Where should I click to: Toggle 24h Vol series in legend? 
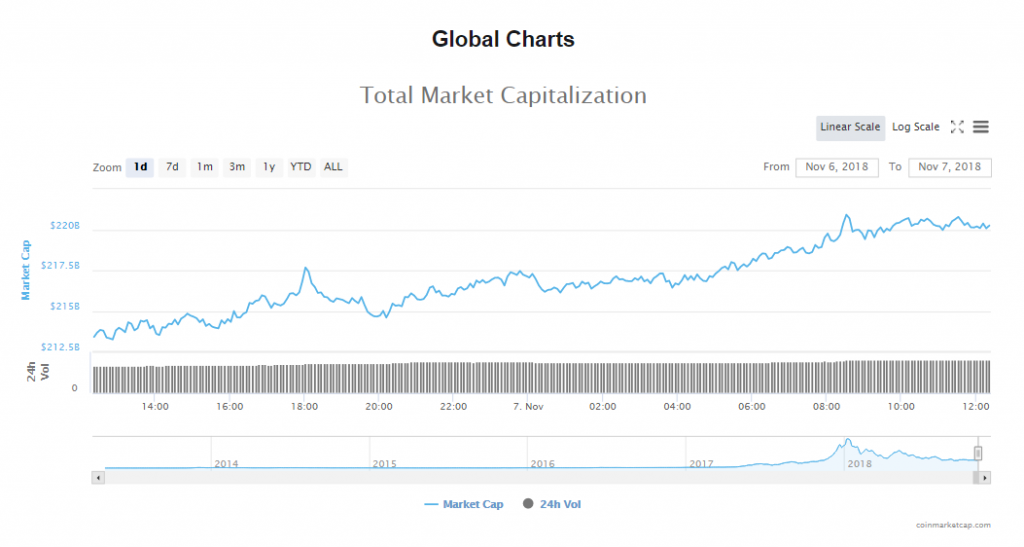coord(551,504)
